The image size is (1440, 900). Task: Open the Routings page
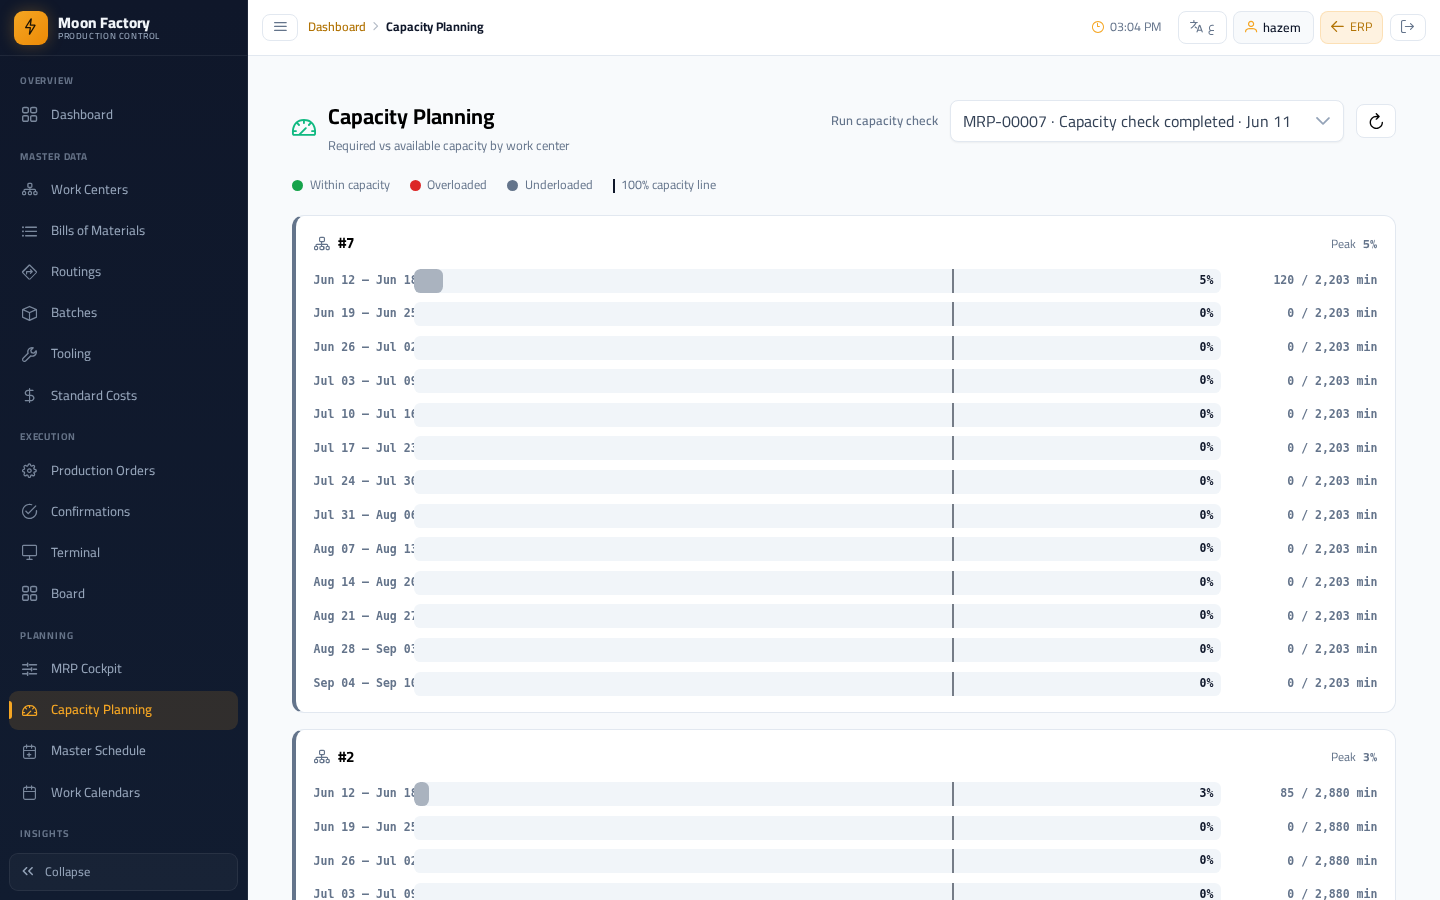click(124, 272)
